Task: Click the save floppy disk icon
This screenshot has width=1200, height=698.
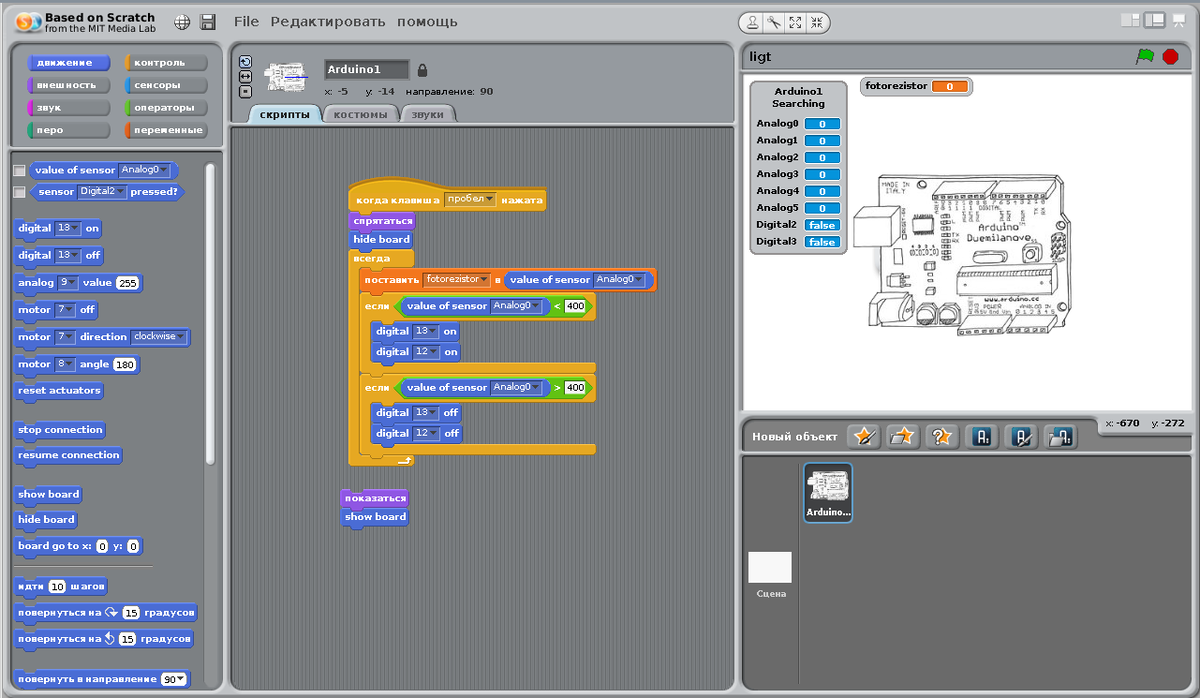Action: (x=208, y=21)
